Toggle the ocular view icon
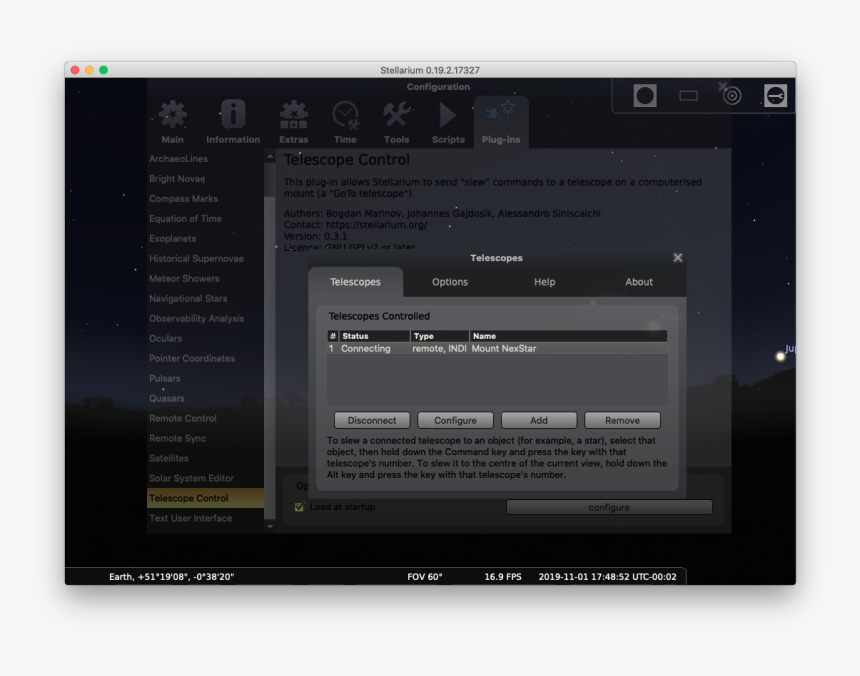Image resolution: width=860 pixels, height=676 pixels. 644,95
